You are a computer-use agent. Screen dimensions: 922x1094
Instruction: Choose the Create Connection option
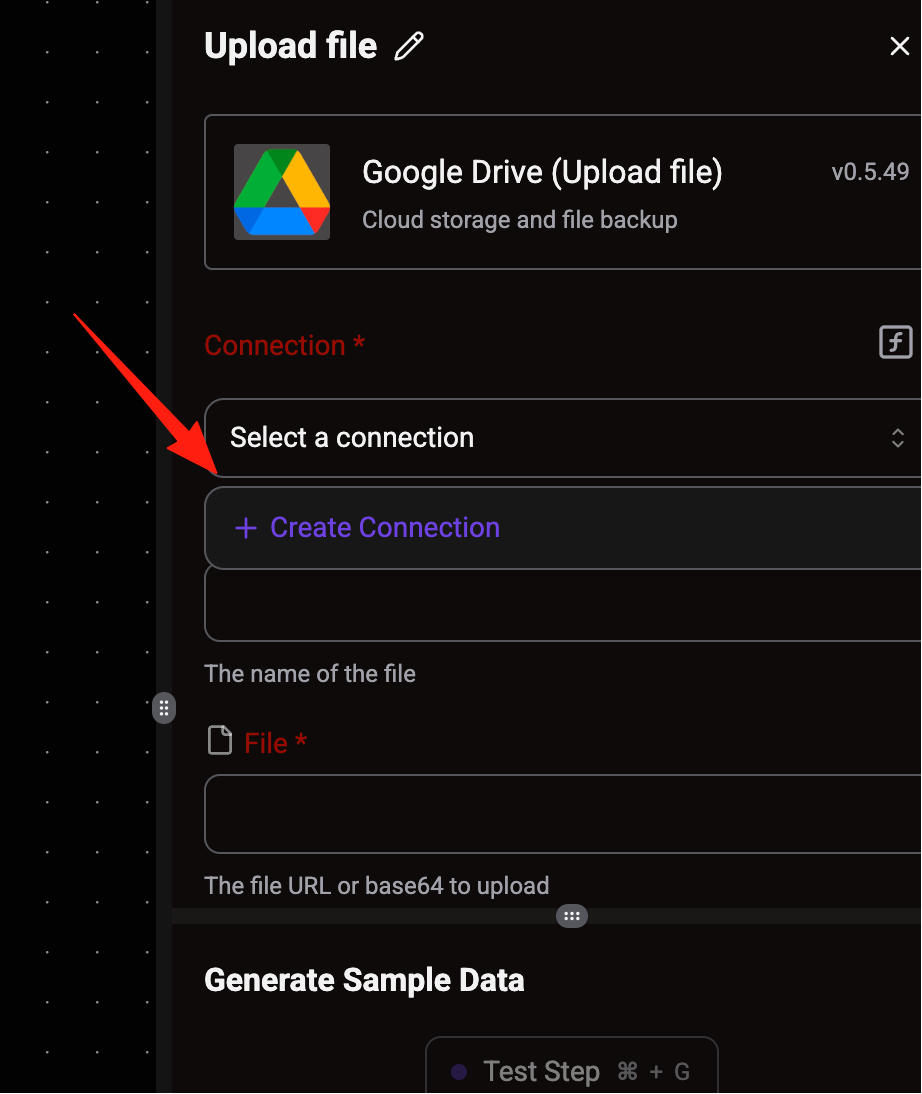pyautogui.click(x=563, y=528)
